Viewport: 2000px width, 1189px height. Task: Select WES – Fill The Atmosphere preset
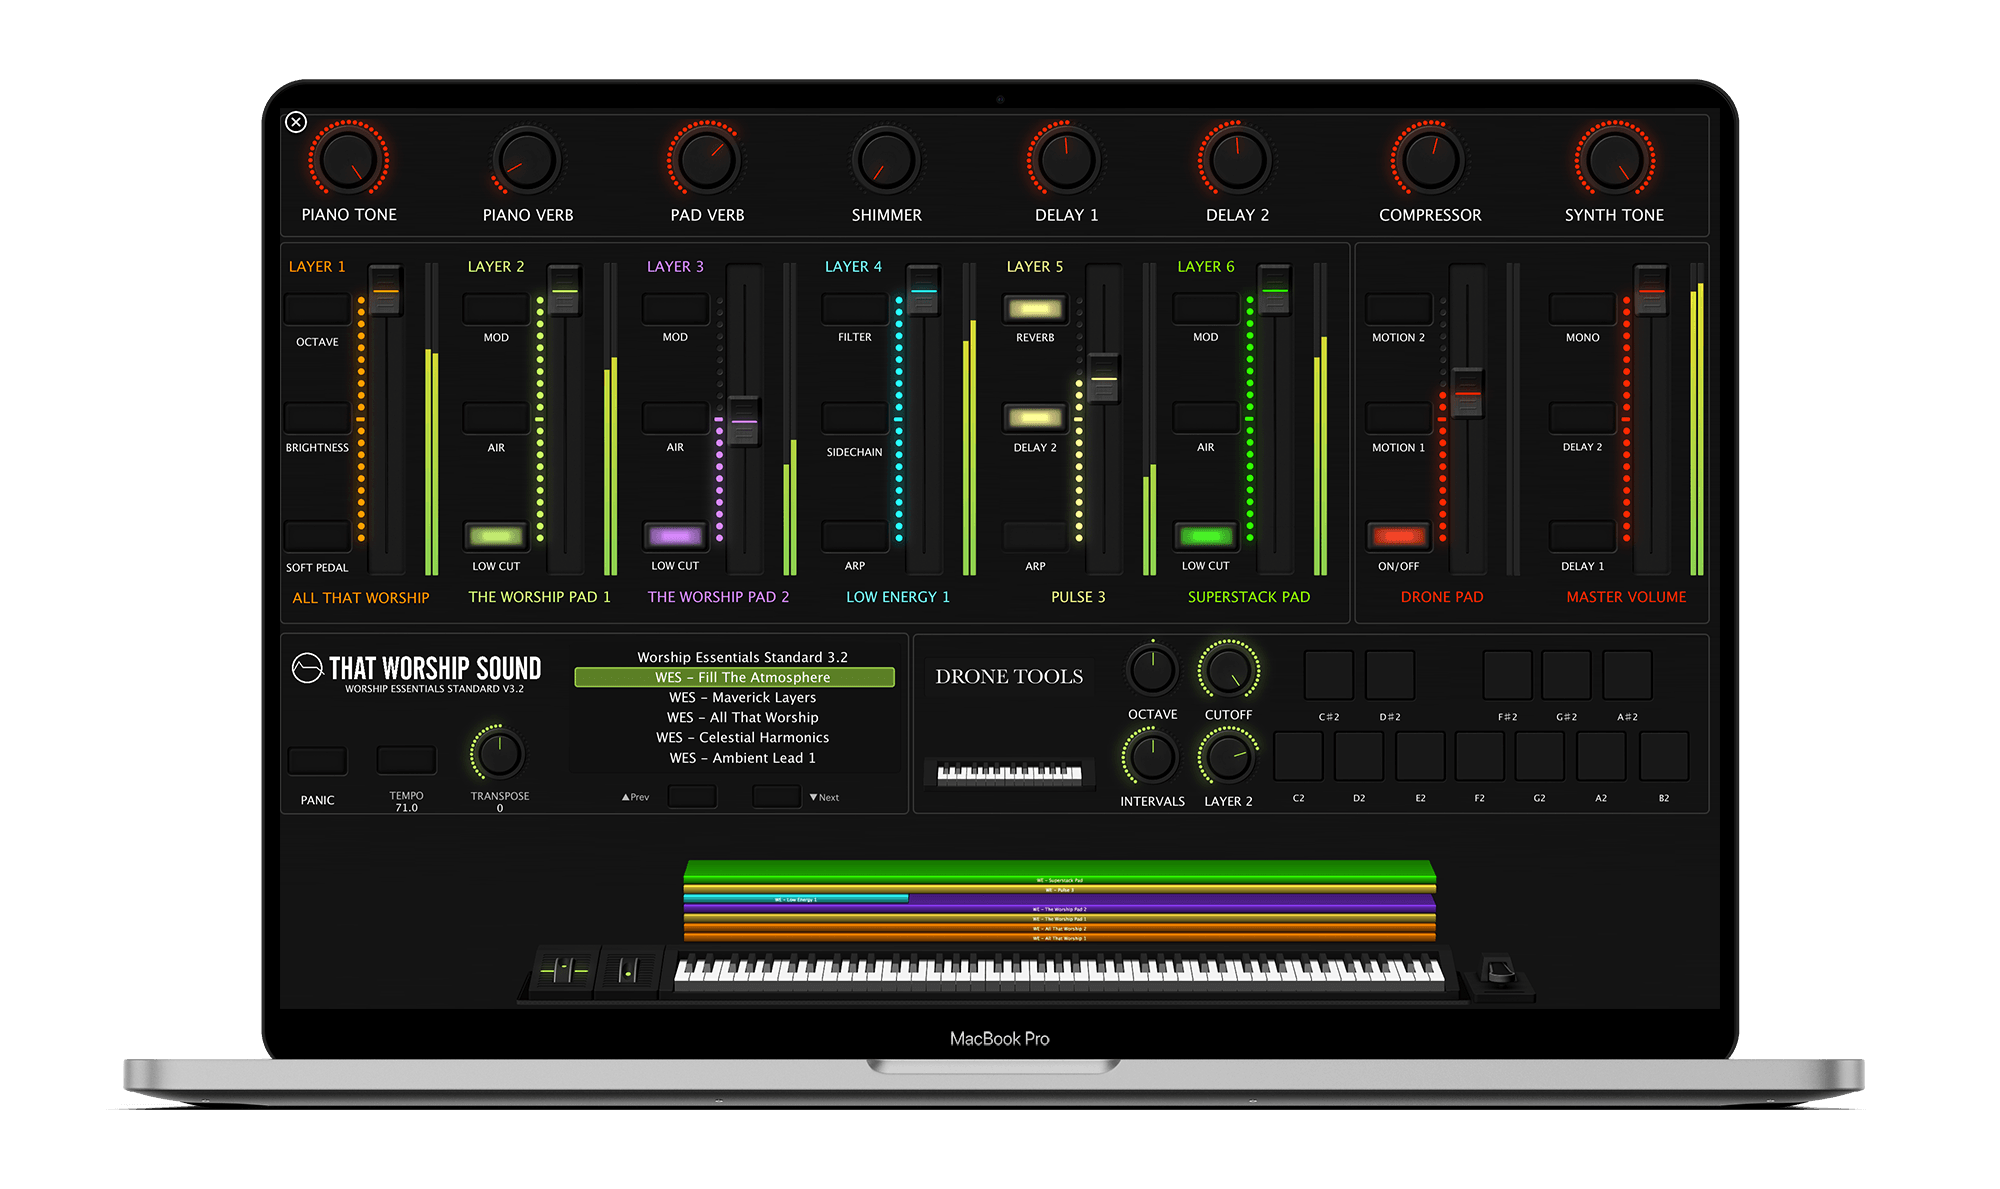tap(734, 677)
